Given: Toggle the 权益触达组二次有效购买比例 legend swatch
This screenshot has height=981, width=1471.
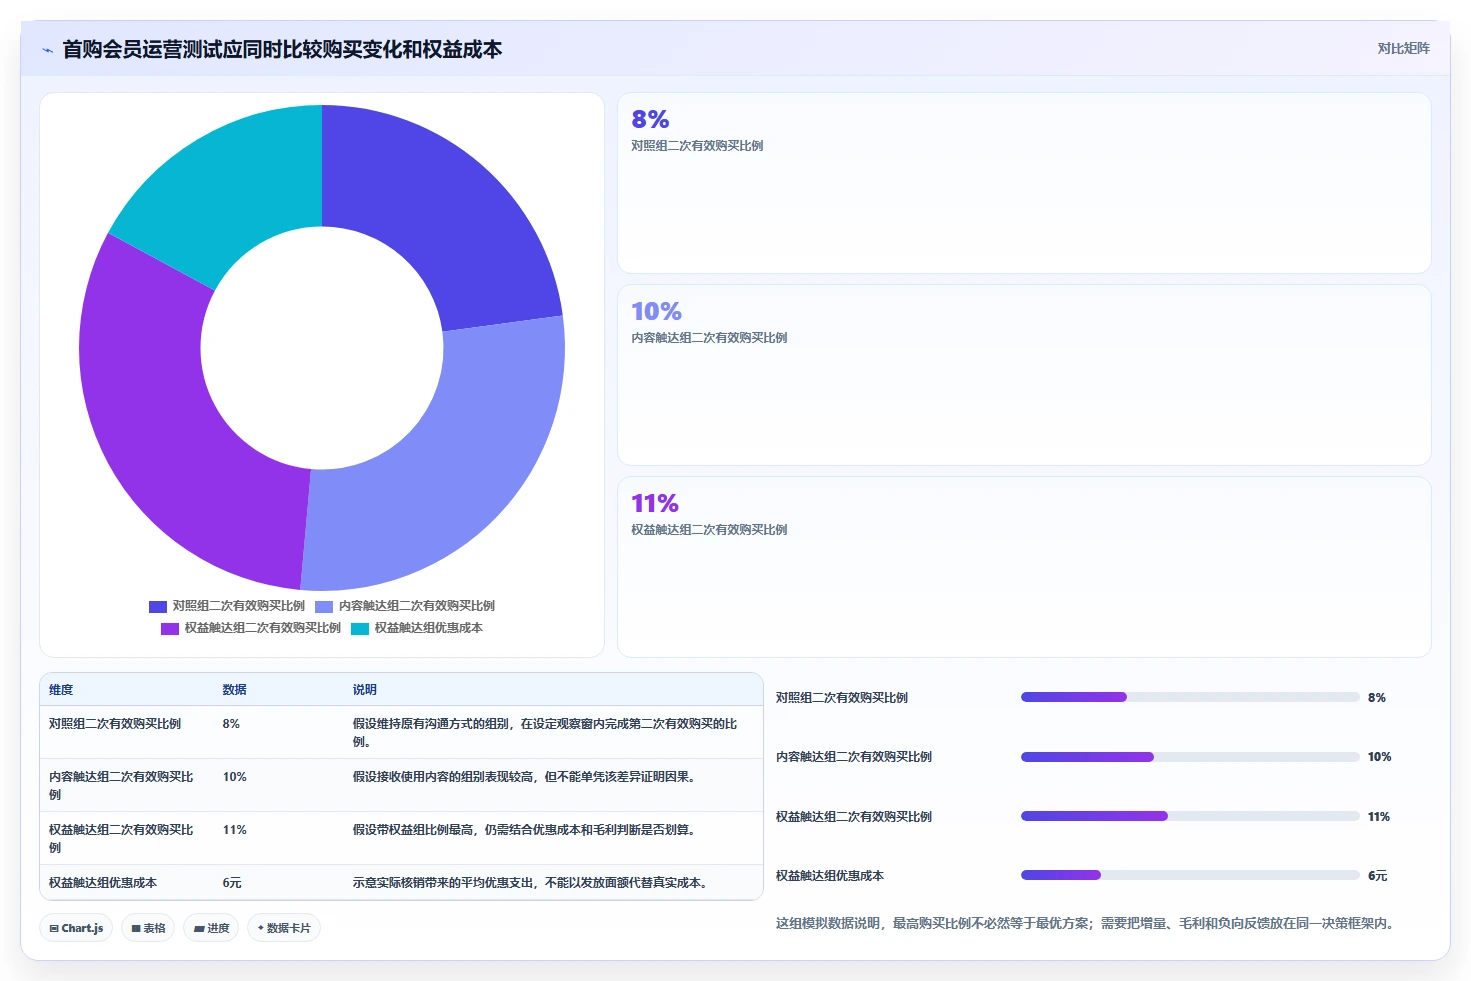Looking at the screenshot, I should coord(170,628).
